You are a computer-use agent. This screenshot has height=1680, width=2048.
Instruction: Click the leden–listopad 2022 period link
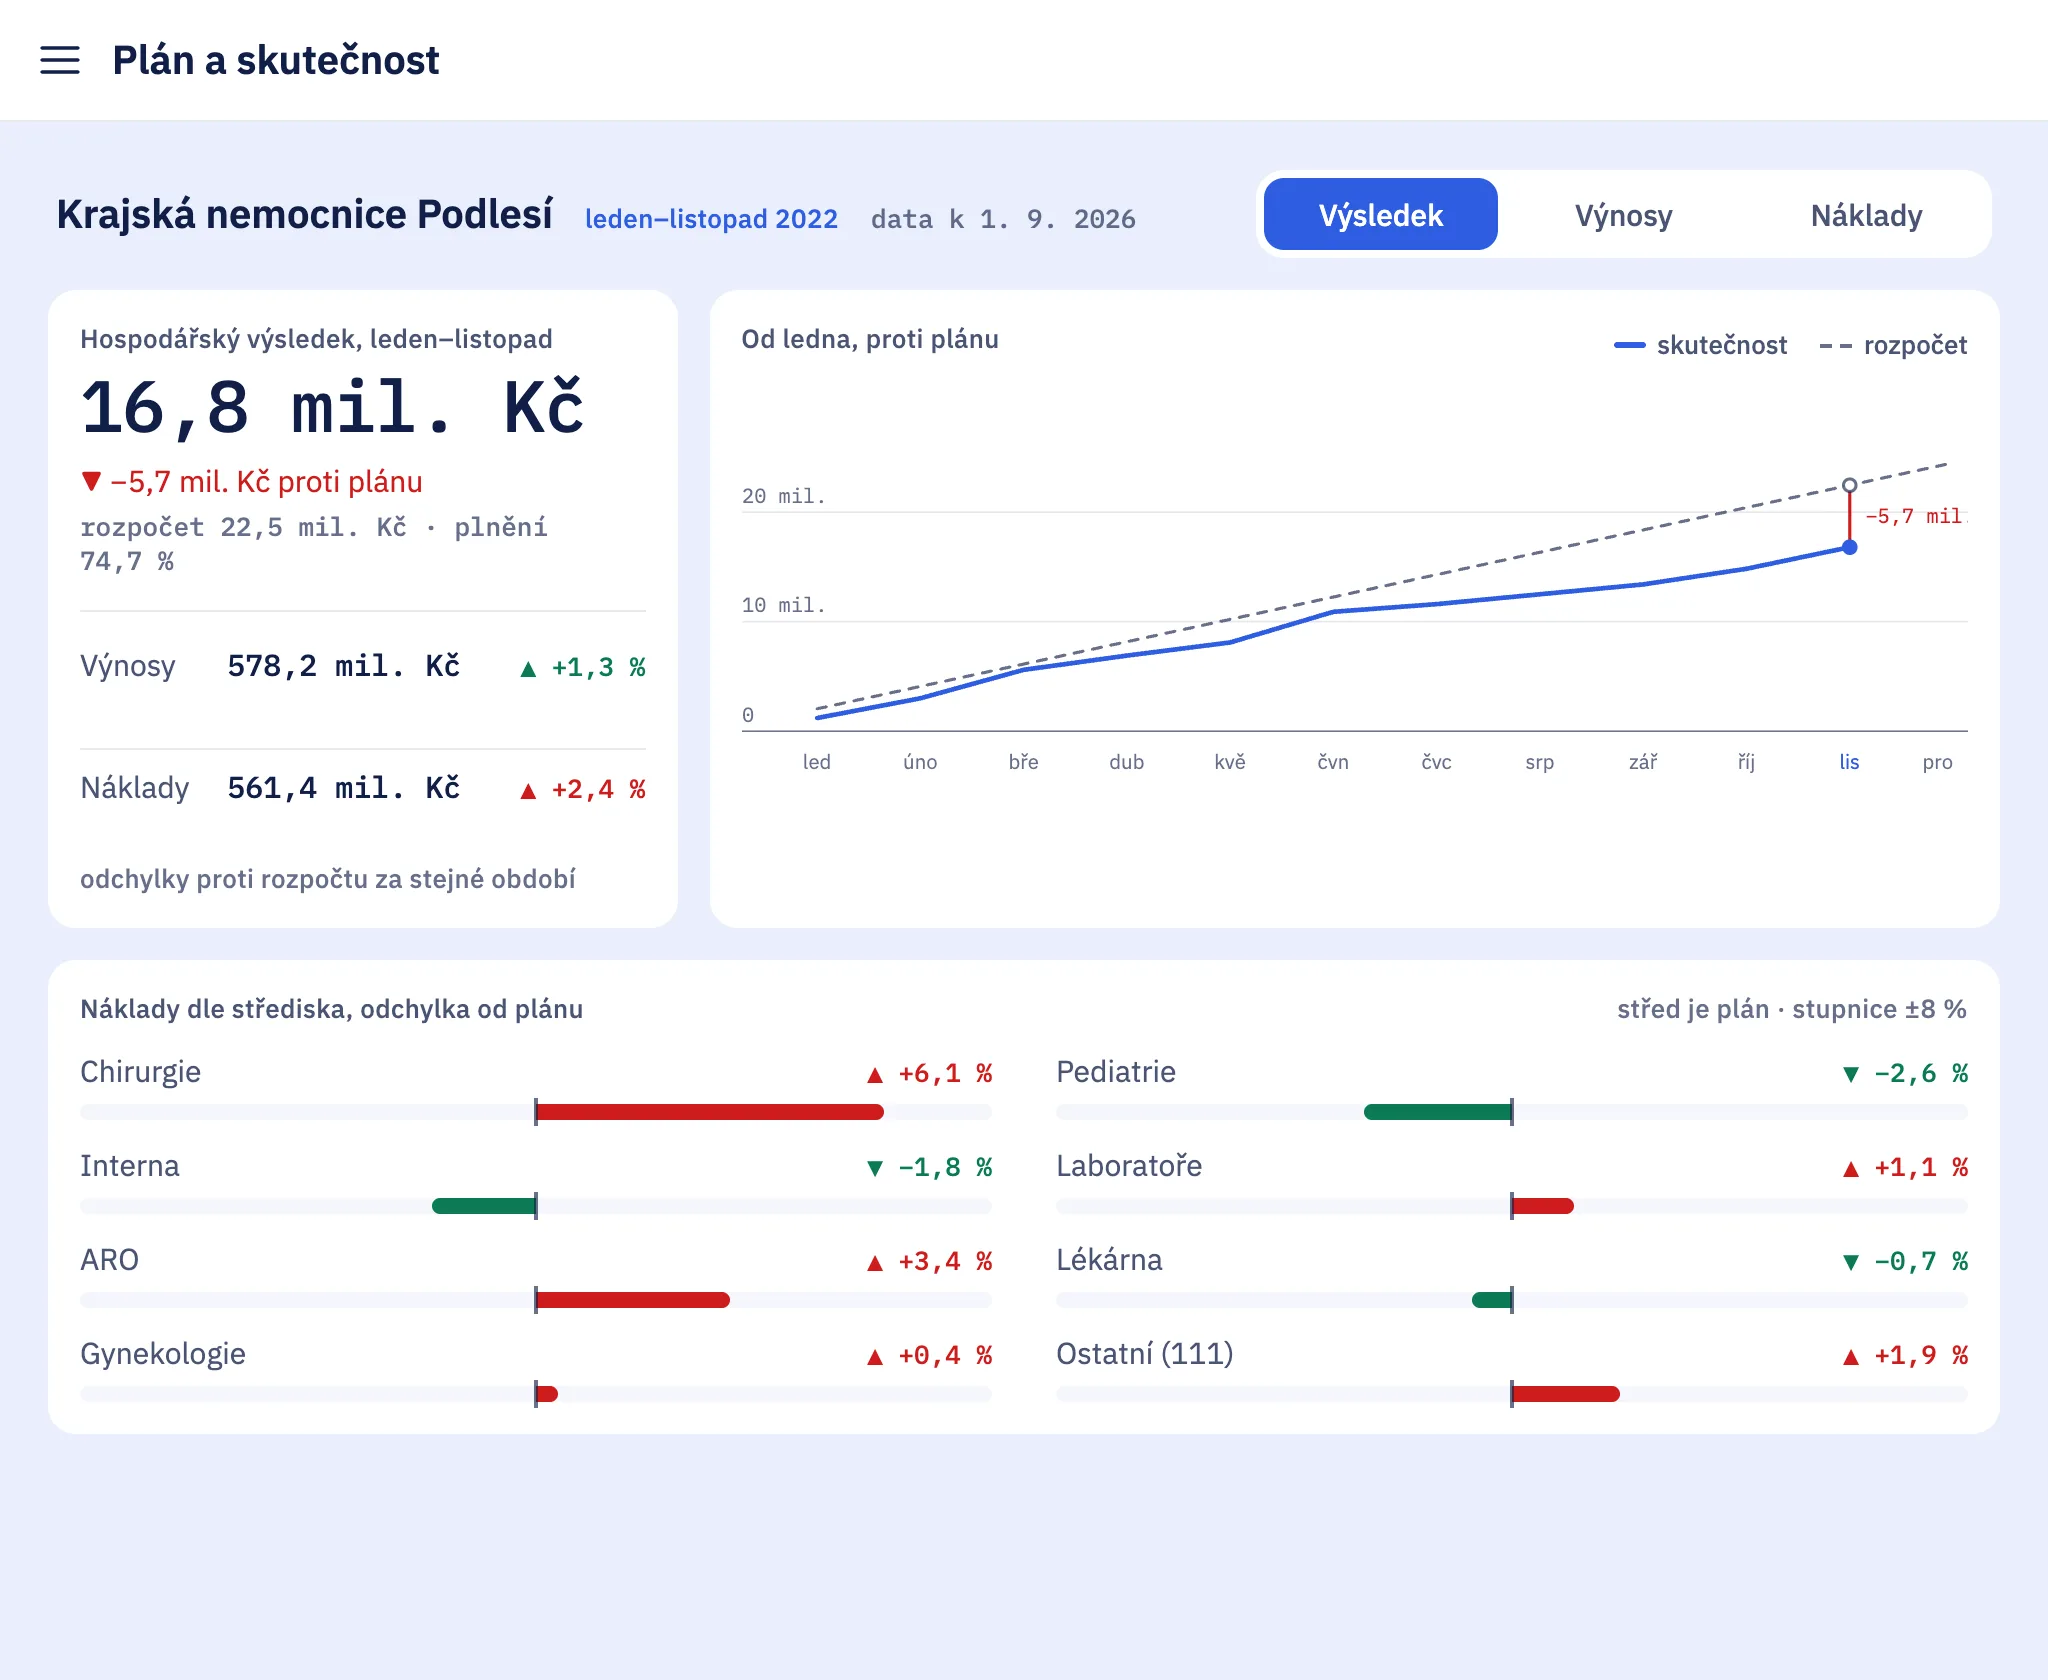click(711, 219)
